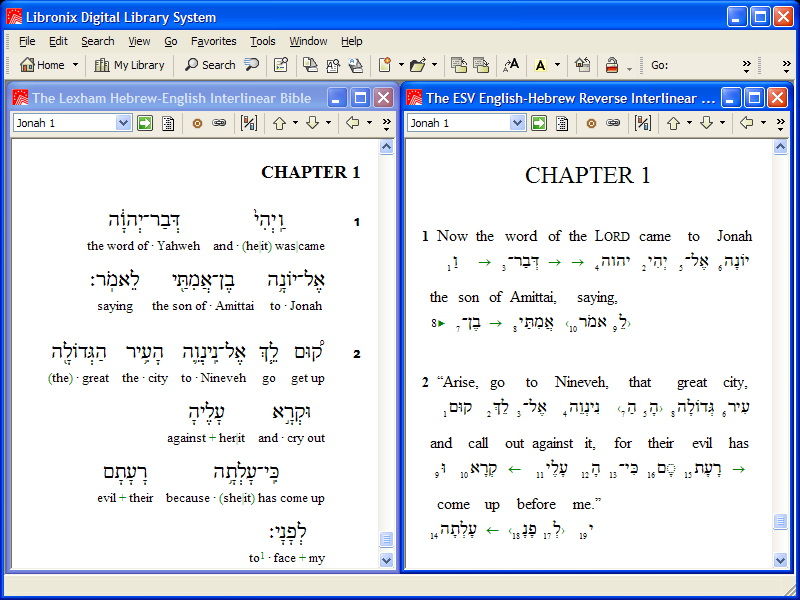Click the My Library button
800x600 pixels.
(129, 65)
